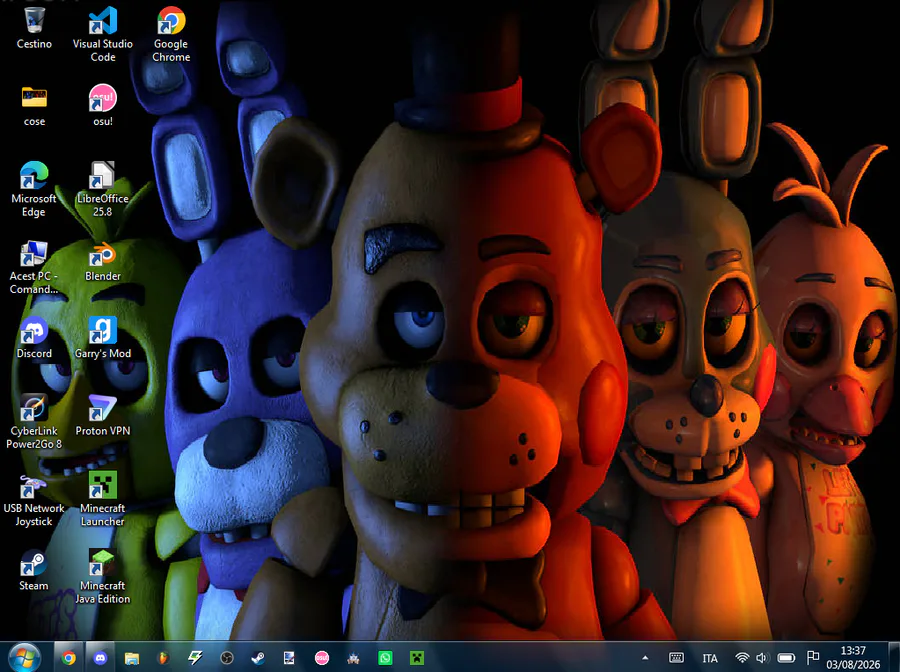Launch osu! from the taskbar
This screenshot has width=900, height=672.
(322, 658)
